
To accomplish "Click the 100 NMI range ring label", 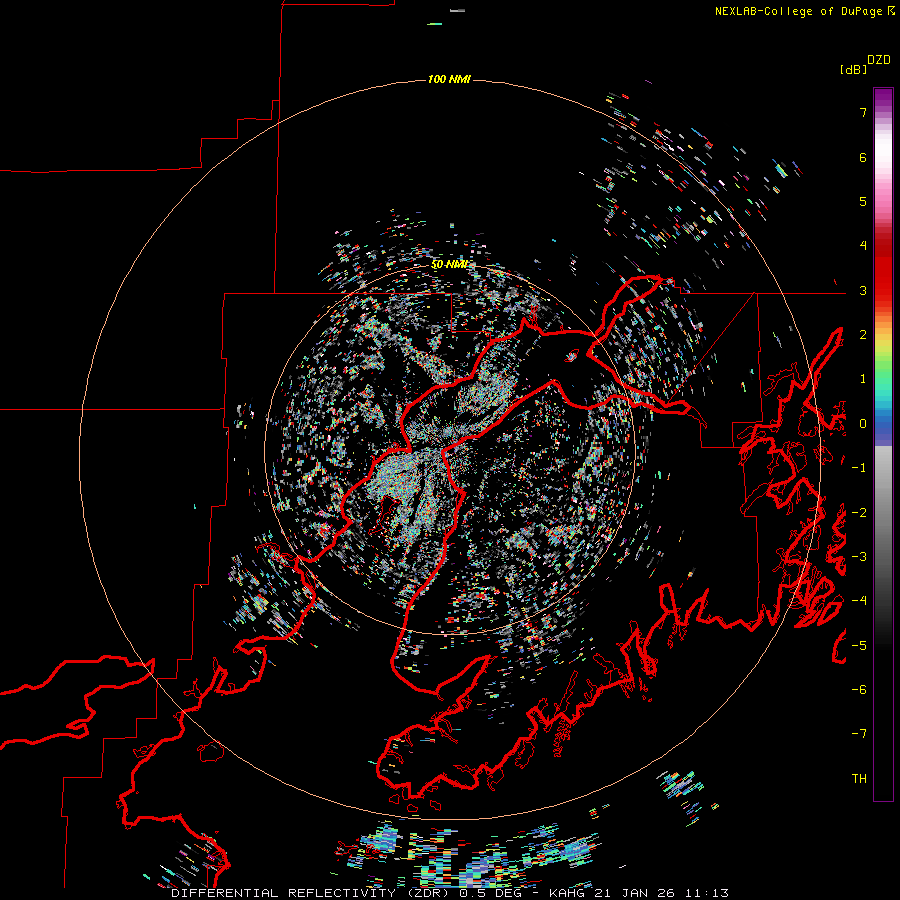I will [449, 79].
